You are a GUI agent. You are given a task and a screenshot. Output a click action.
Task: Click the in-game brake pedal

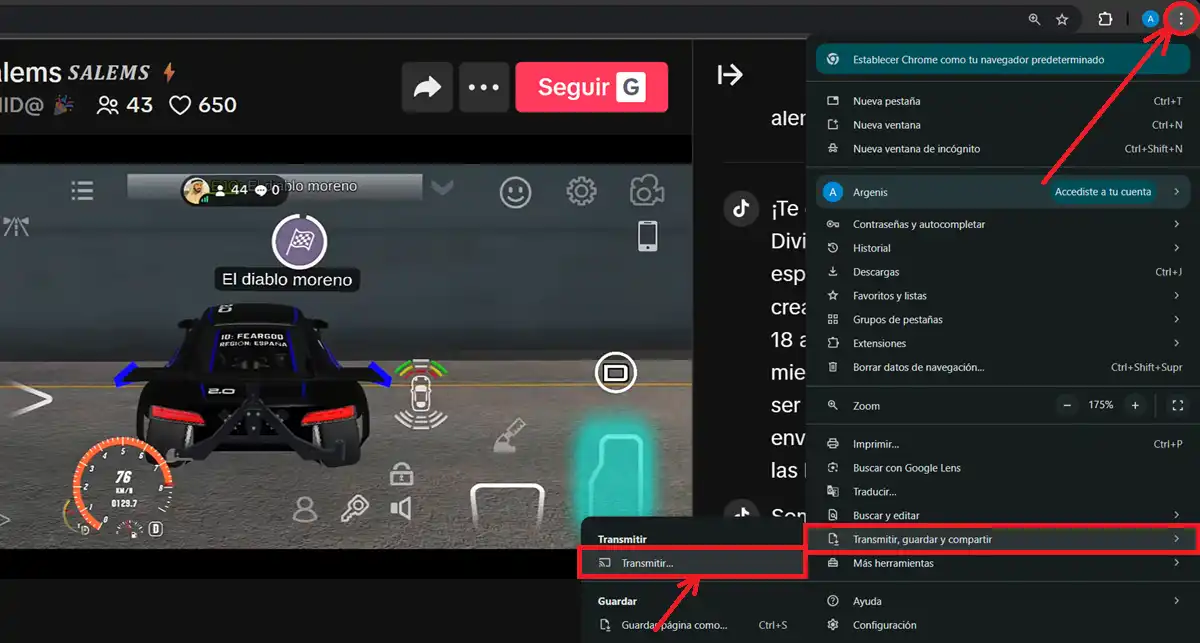pyautogui.click(x=507, y=505)
